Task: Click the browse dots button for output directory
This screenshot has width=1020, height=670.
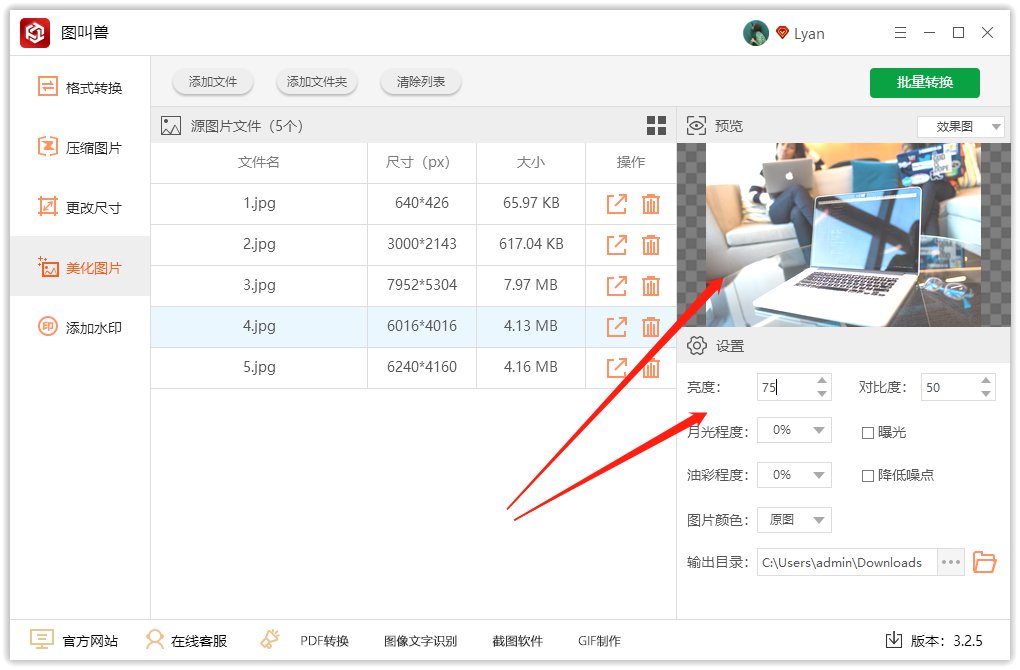Action: [951, 562]
